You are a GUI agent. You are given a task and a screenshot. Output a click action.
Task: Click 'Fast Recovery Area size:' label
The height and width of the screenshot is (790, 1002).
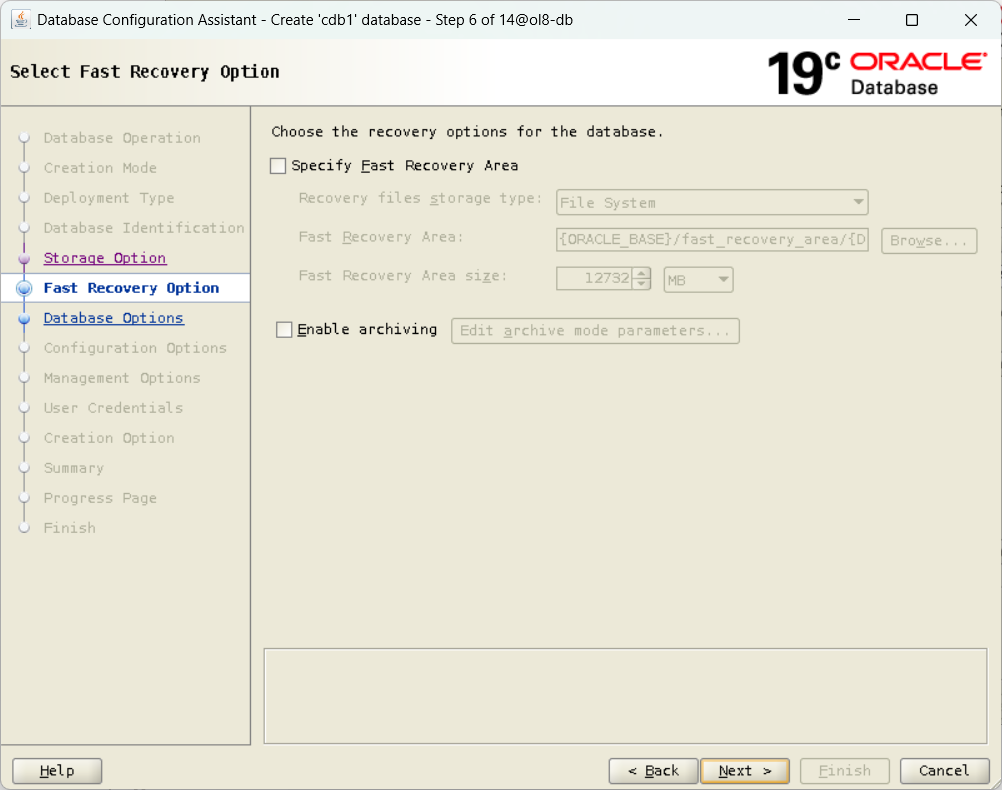pos(403,275)
